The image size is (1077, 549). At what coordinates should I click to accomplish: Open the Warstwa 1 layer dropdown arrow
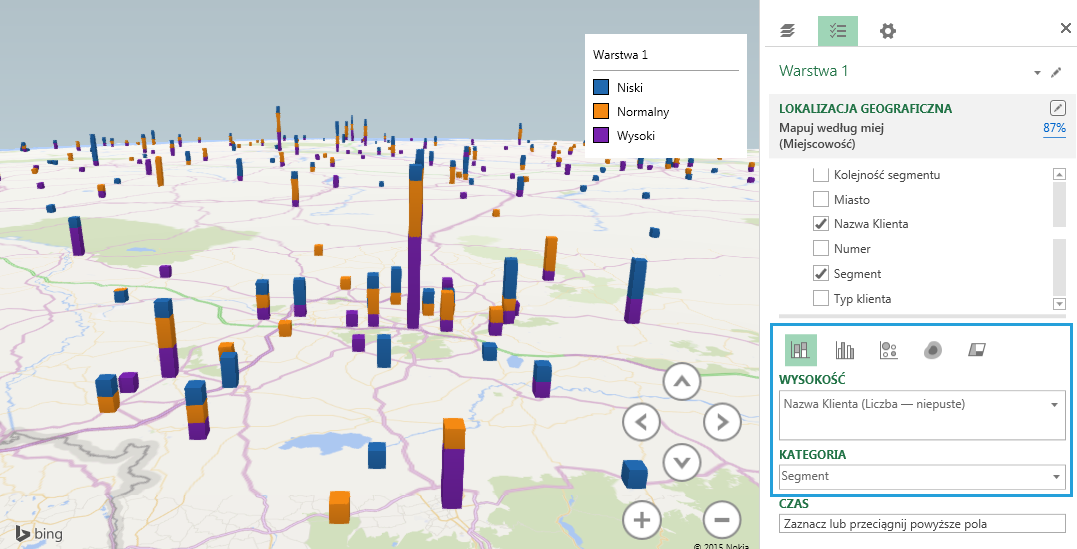(x=1037, y=73)
